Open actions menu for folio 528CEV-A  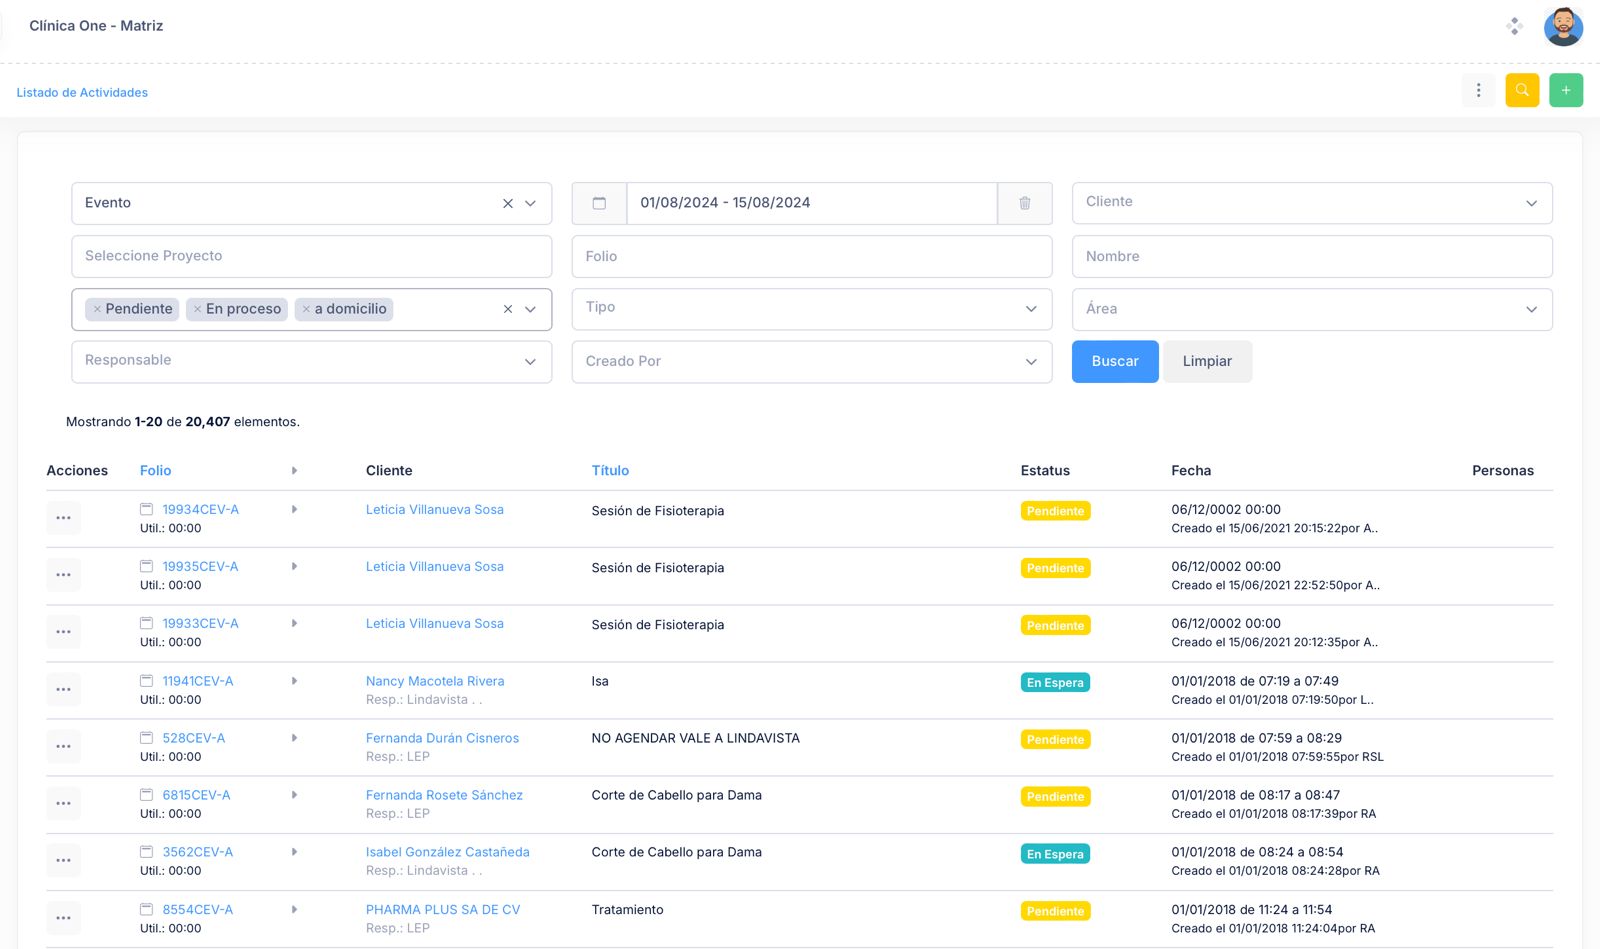pos(63,746)
